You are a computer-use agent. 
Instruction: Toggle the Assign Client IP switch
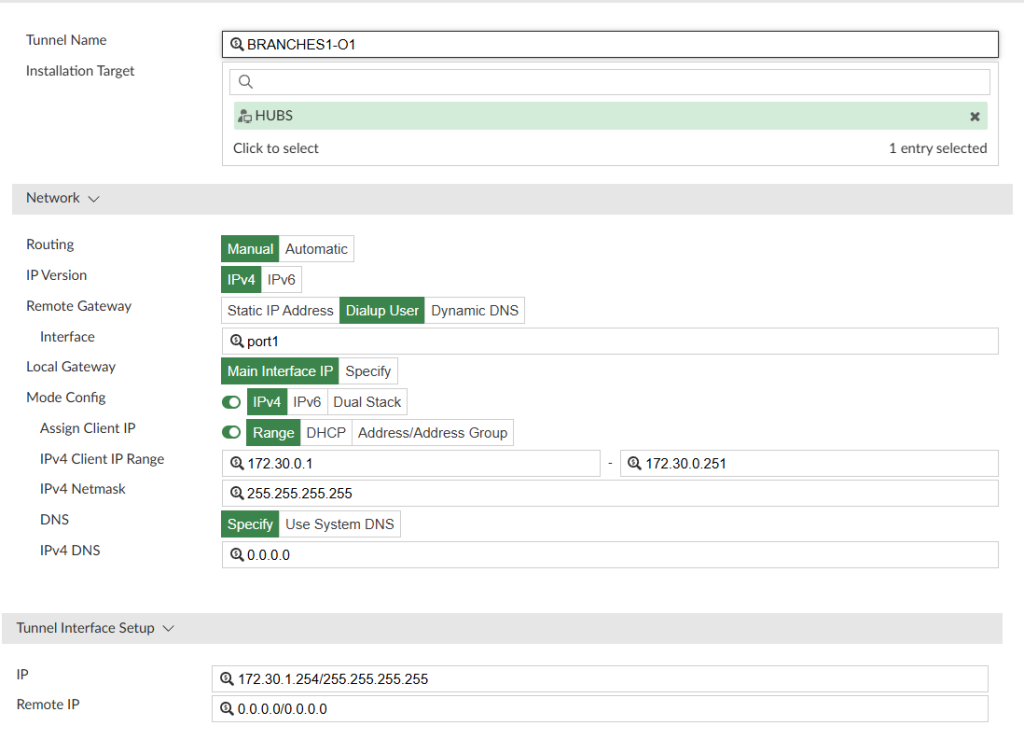[x=231, y=432]
